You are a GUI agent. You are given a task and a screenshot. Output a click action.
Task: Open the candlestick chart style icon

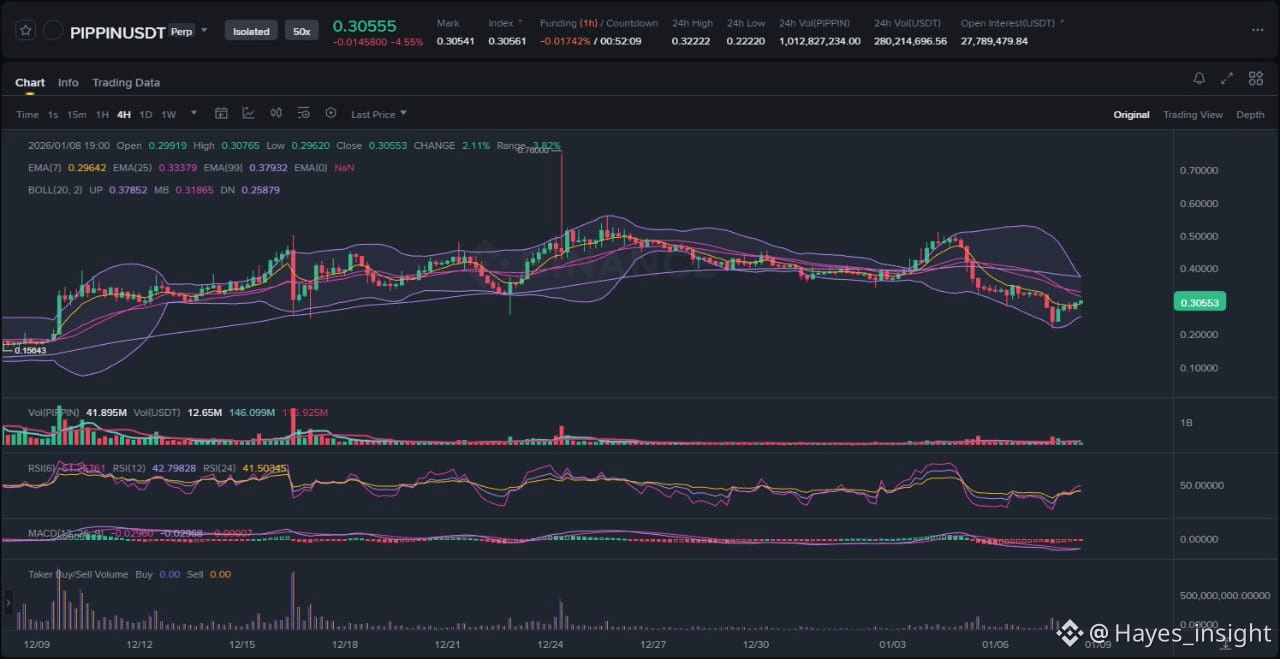[x=276, y=114]
